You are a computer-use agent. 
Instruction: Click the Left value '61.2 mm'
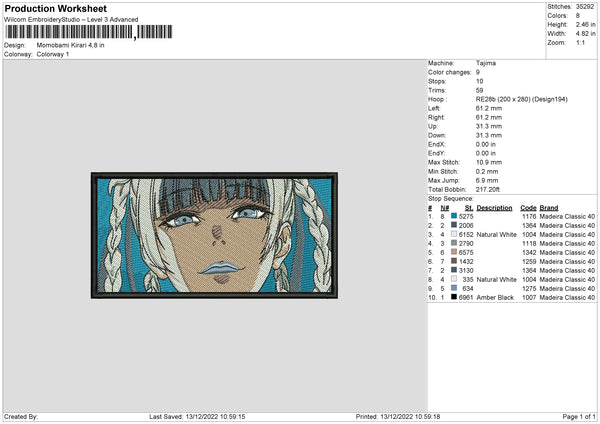tap(489, 108)
